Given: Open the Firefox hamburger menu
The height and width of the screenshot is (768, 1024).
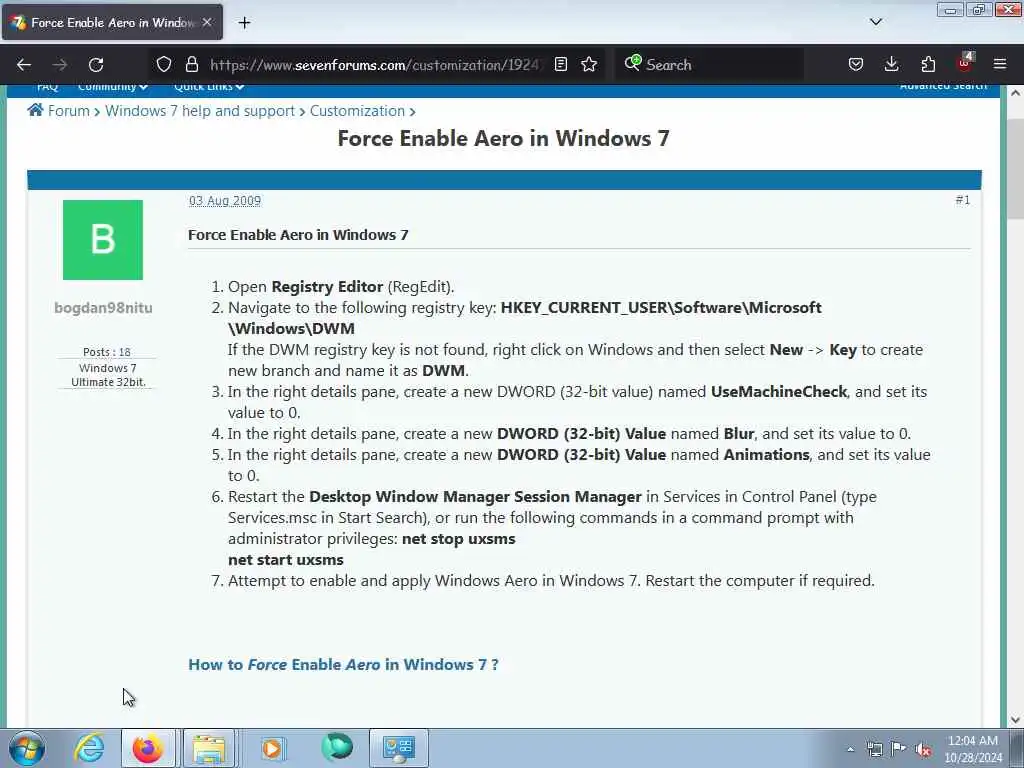Looking at the screenshot, I should [x=1000, y=64].
